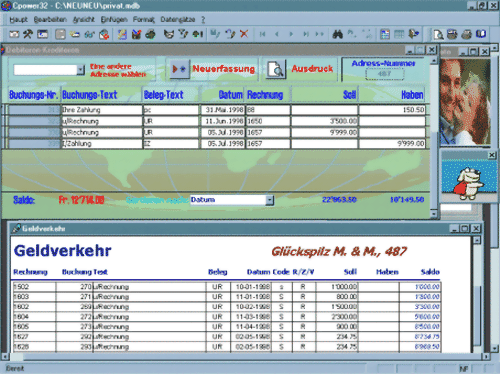The width and height of the screenshot is (500, 374).
Task: Click scroll up arrow in Geldverkehr window
Action: pyautogui.click(x=477, y=240)
